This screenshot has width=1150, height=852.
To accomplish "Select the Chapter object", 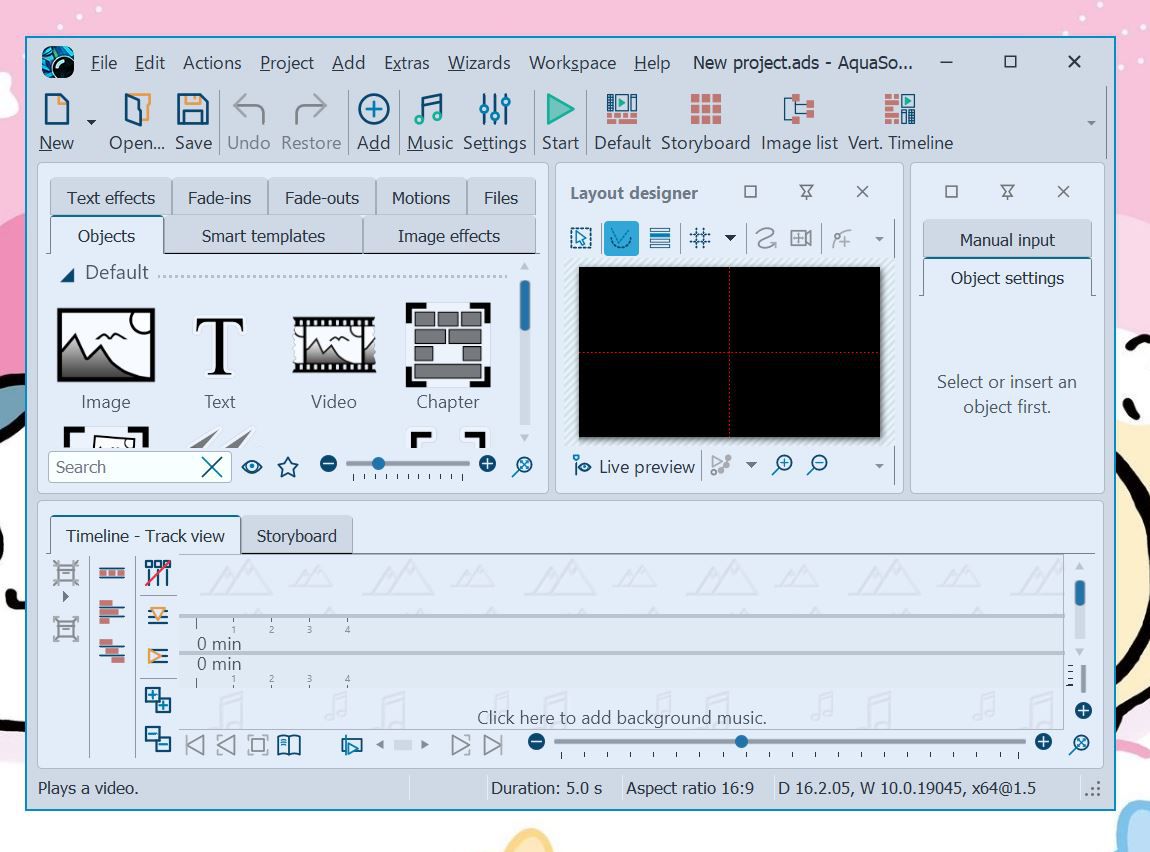I will pos(448,345).
